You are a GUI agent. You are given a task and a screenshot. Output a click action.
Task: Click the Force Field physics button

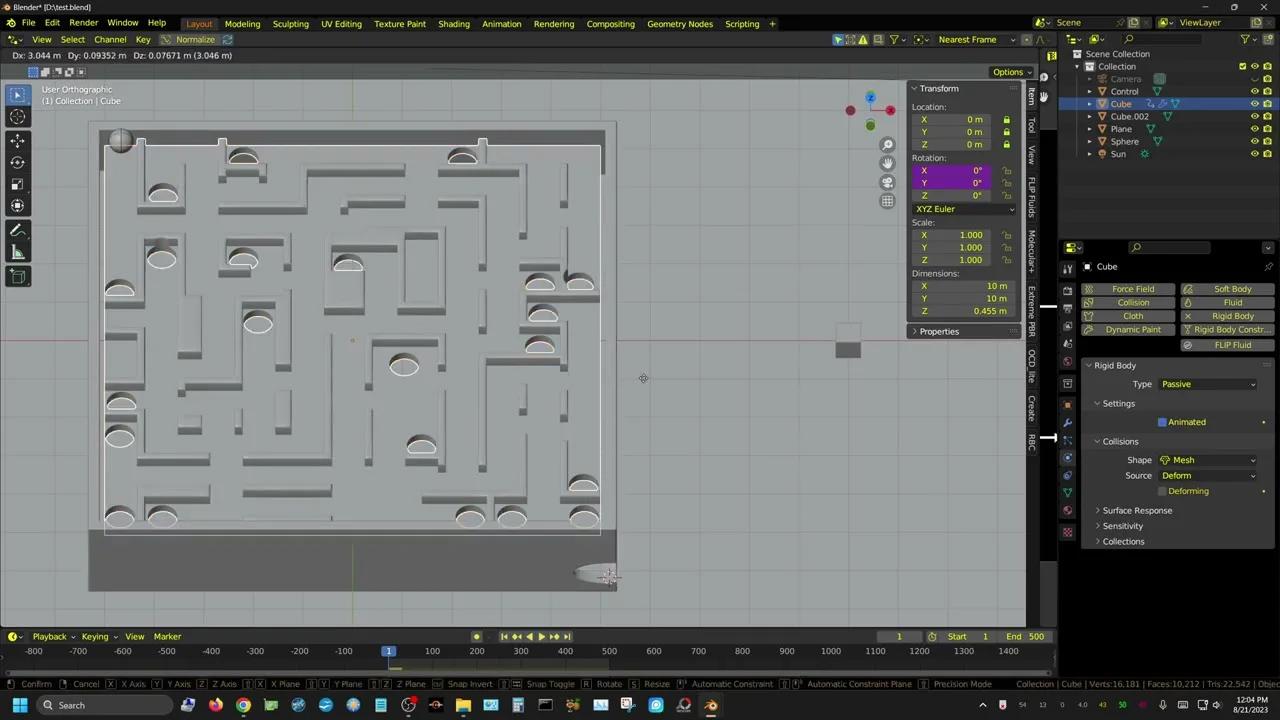1132,289
